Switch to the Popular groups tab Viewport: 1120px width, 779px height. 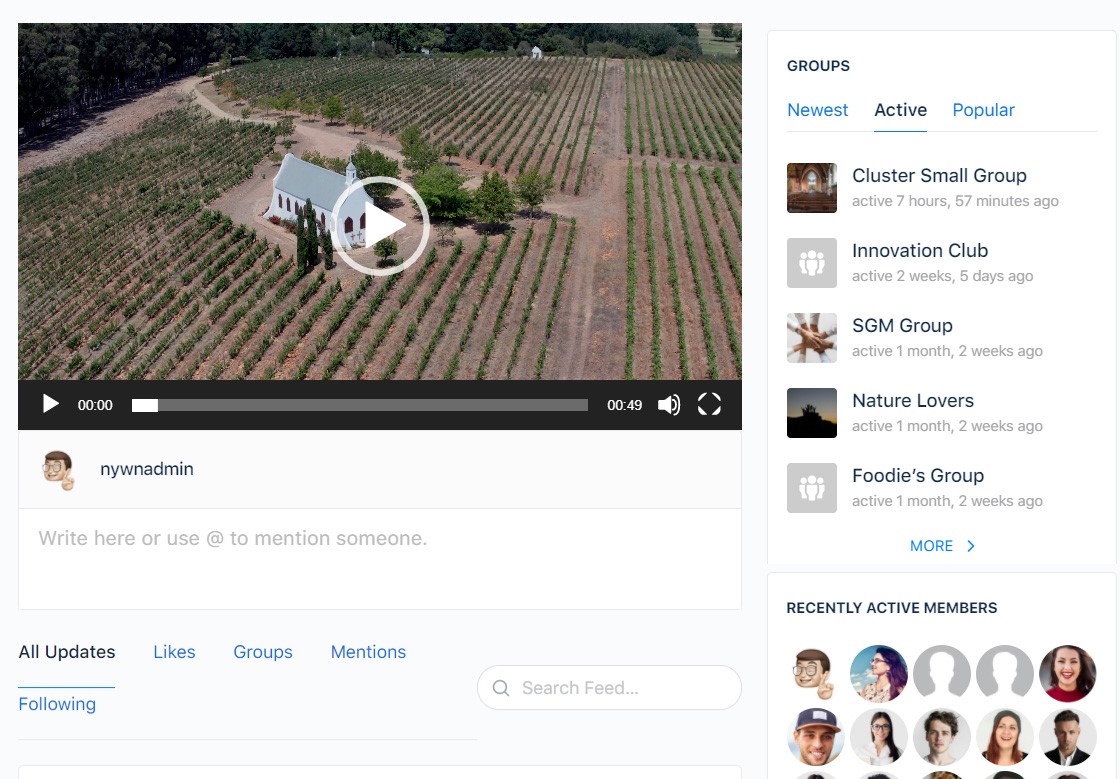click(x=983, y=110)
